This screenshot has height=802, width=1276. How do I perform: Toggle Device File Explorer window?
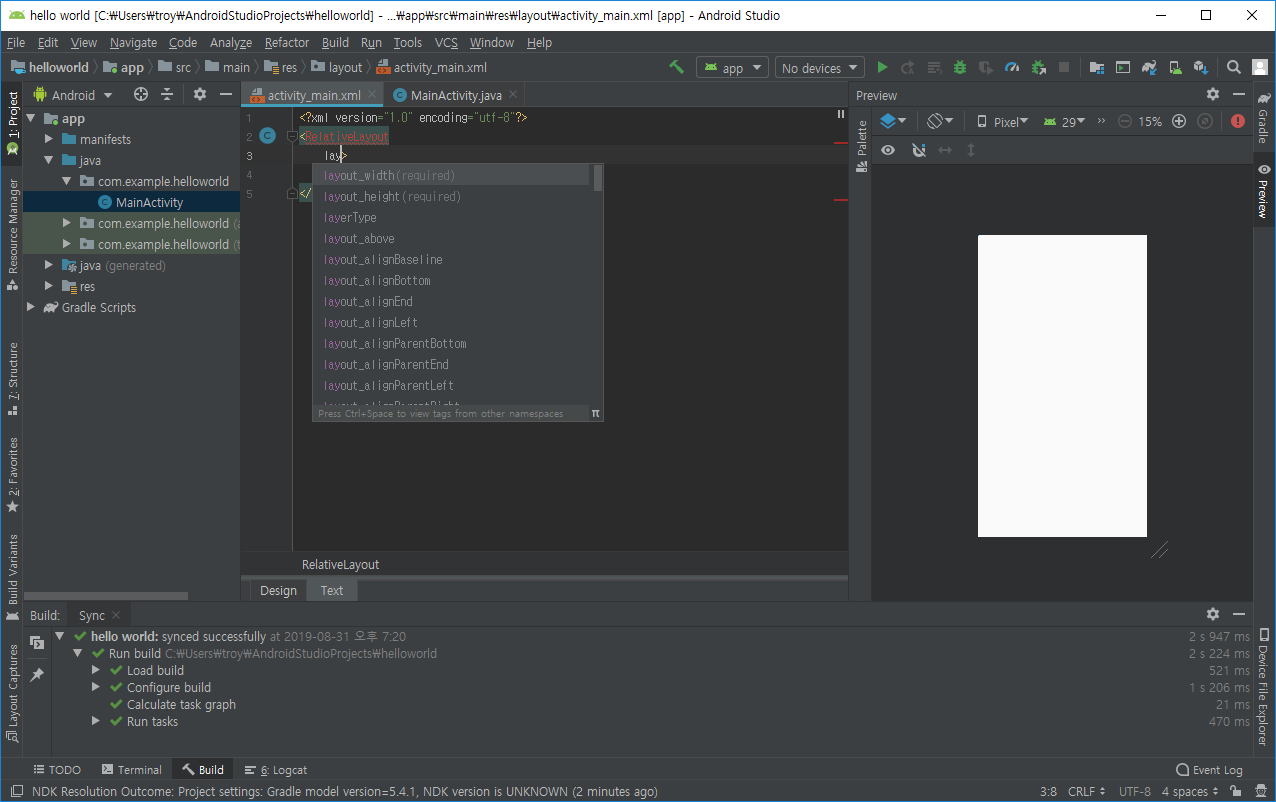click(1264, 687)
